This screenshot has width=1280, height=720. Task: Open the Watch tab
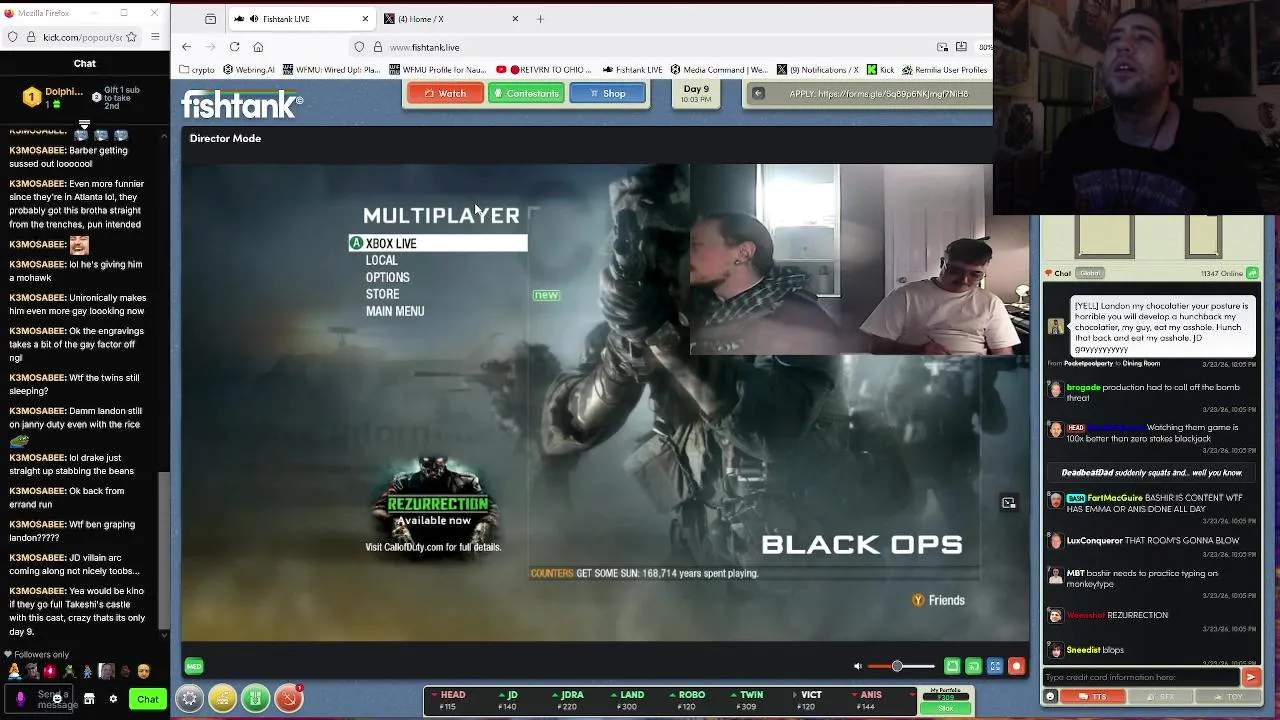pos(445,93)
